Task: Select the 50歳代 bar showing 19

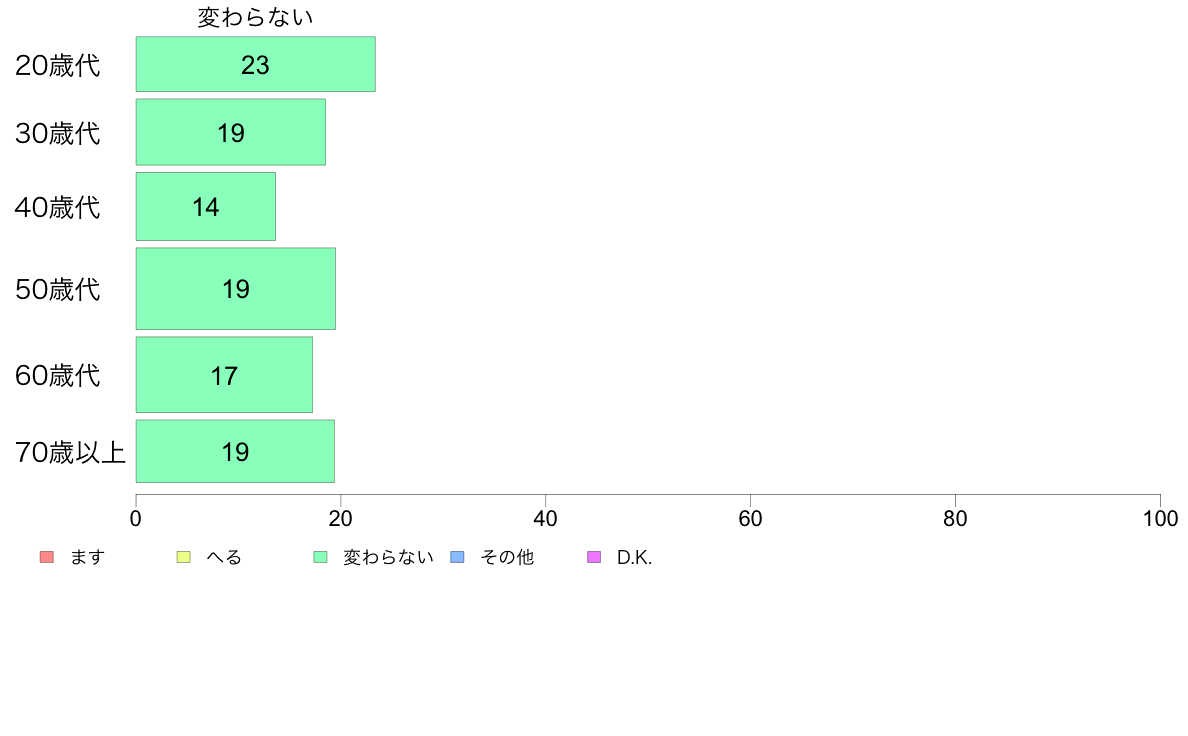Action: click(236, 289)
